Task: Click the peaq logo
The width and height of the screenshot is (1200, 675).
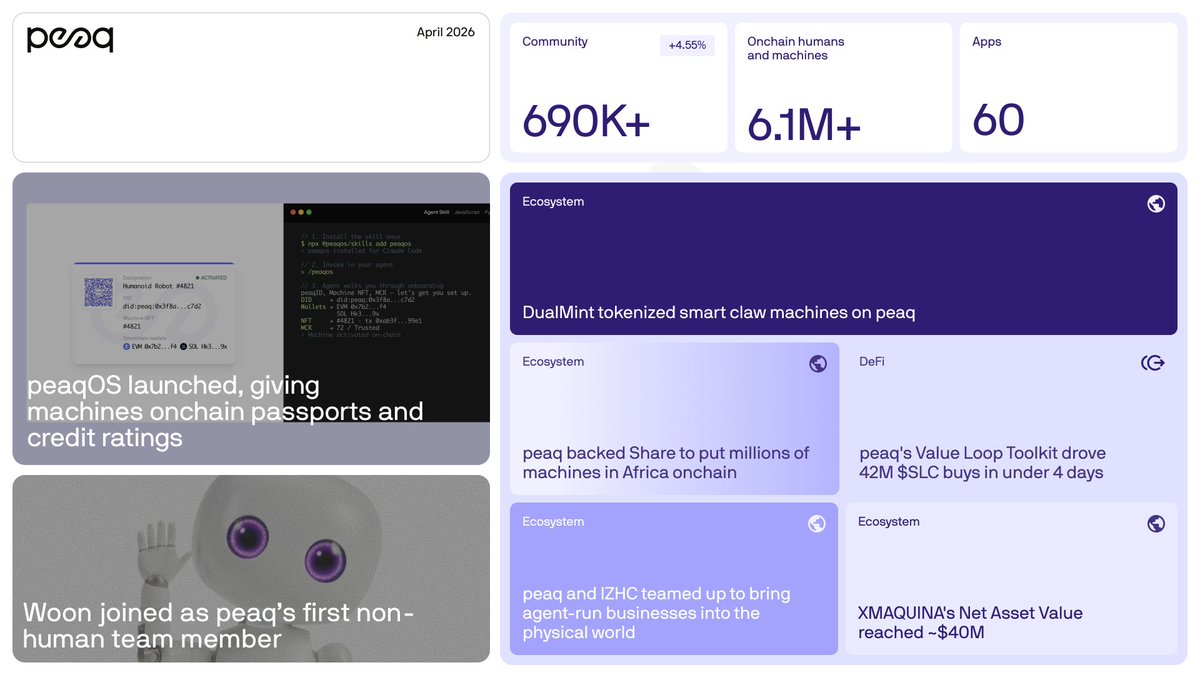Action: pyautogui.click(x=70, y=38)
